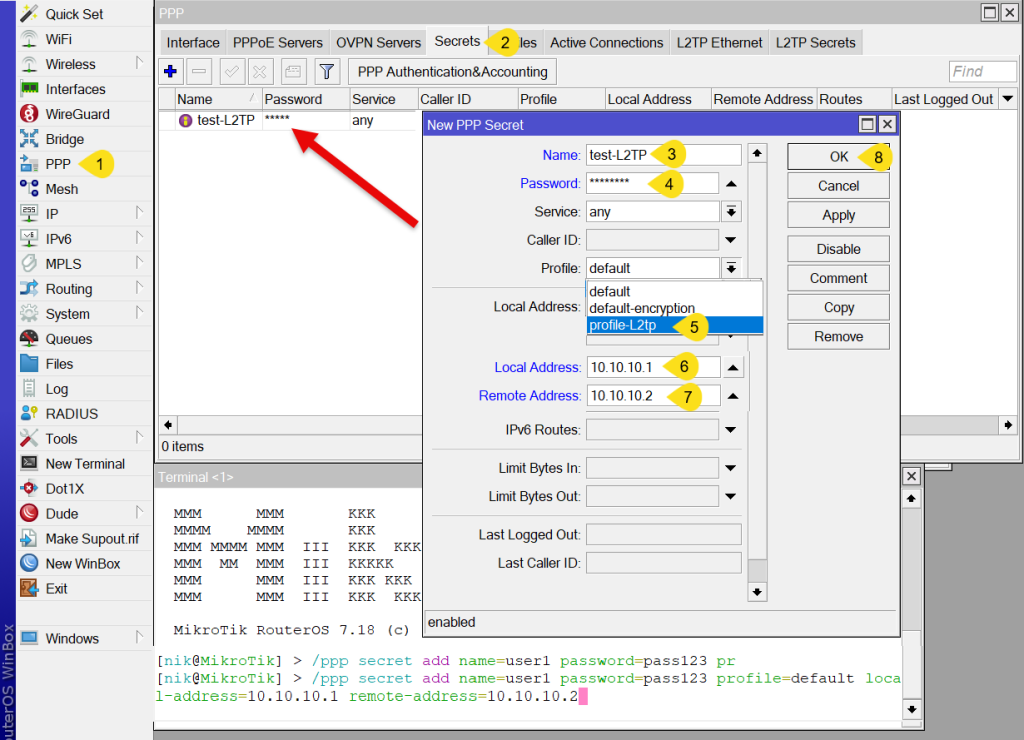Click Make Supout.rif icon
This screenshot has height=740, width=1024.
(29, 539)
